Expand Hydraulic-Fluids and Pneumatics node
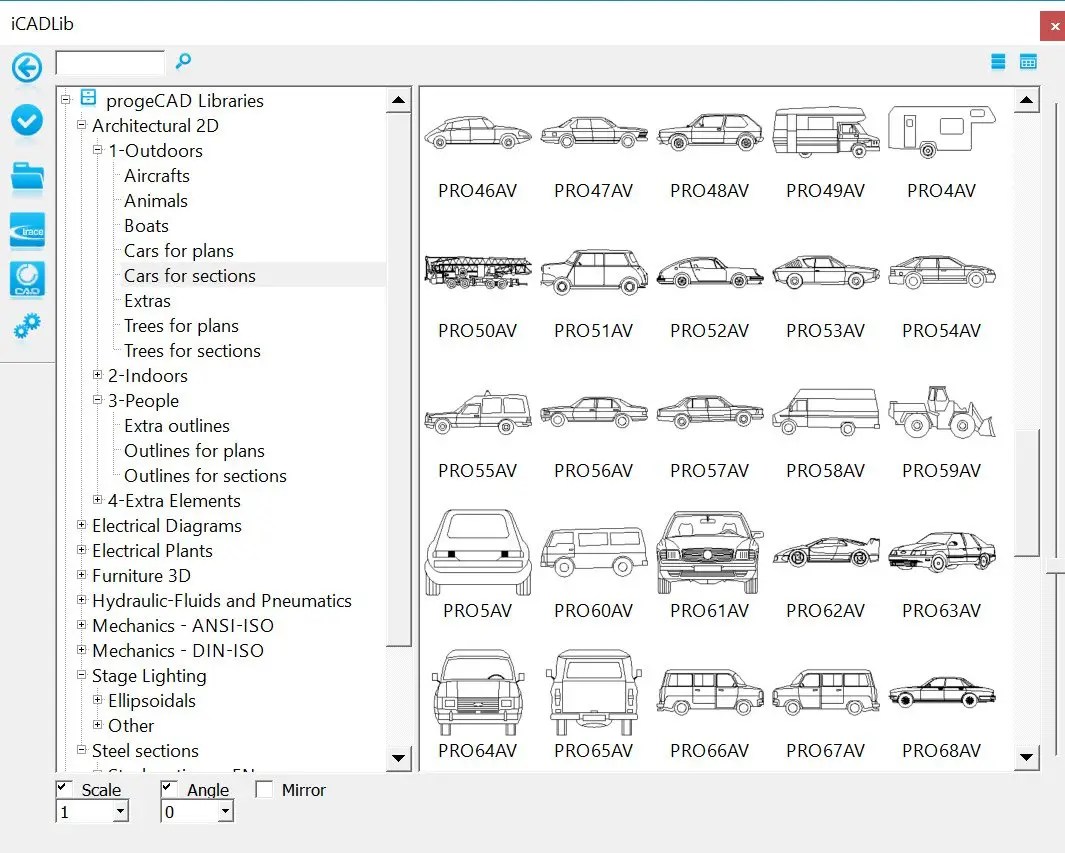Viewport: 1065px width, 853px height. tap(82, 600)
